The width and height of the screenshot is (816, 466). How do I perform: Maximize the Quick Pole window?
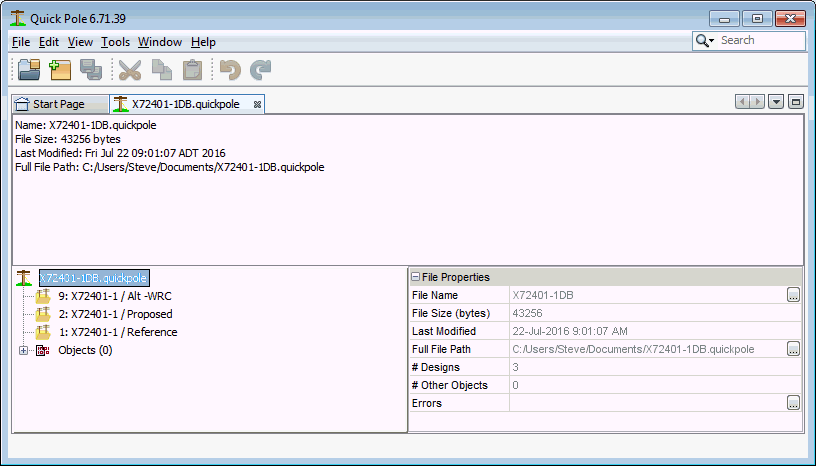pyautogui.click(x=757, y=19)
